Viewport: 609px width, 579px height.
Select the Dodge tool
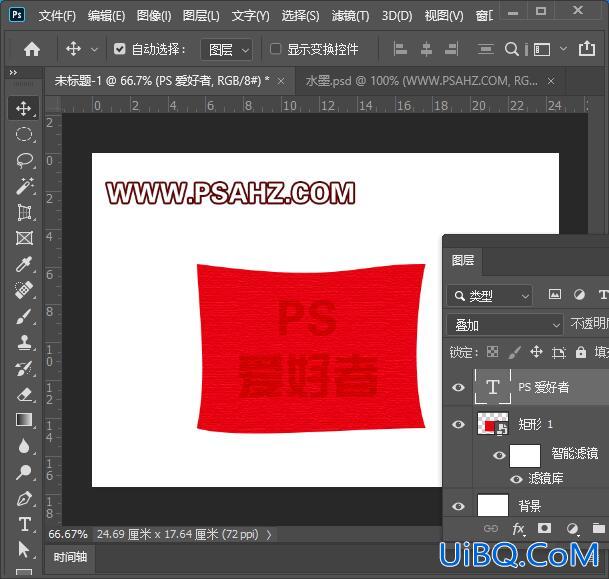pos(24,472)
